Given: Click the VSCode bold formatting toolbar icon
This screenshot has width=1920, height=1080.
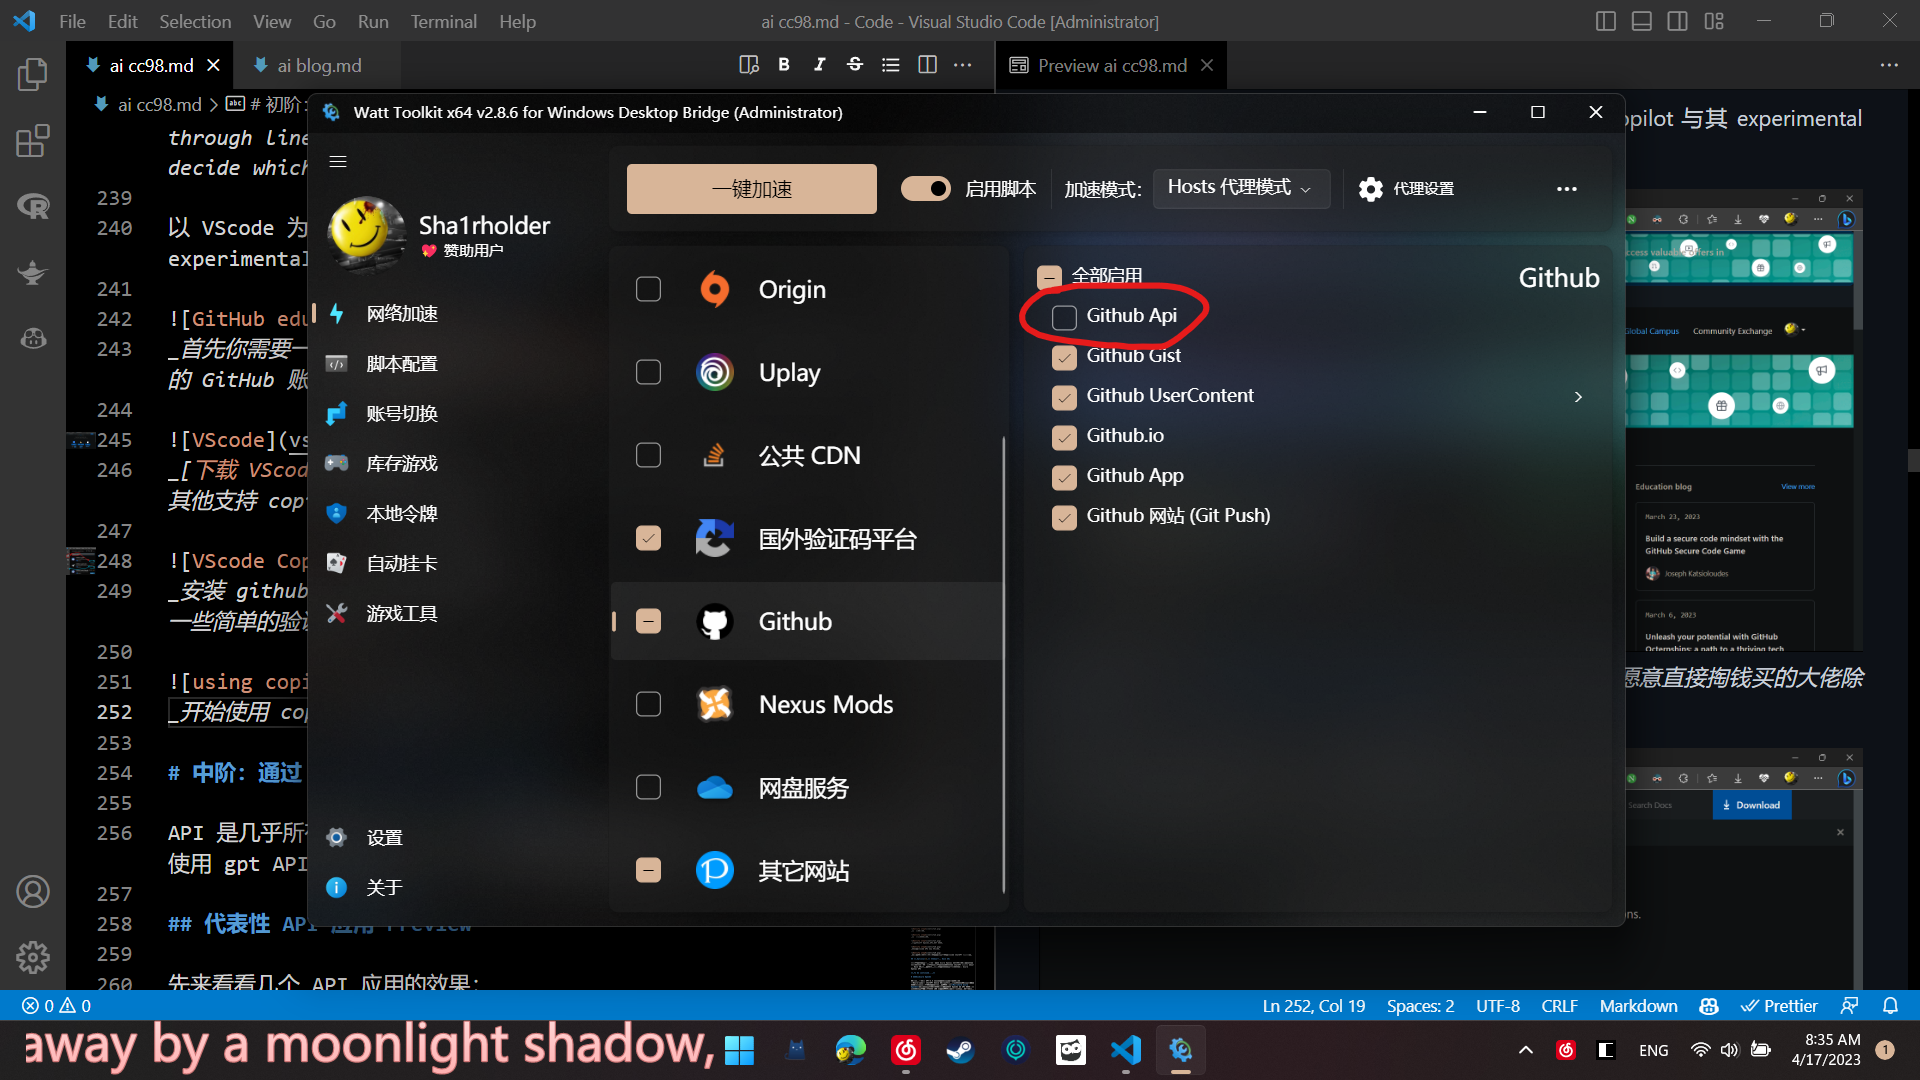Looking at the screenshot, I should point(786,63).
